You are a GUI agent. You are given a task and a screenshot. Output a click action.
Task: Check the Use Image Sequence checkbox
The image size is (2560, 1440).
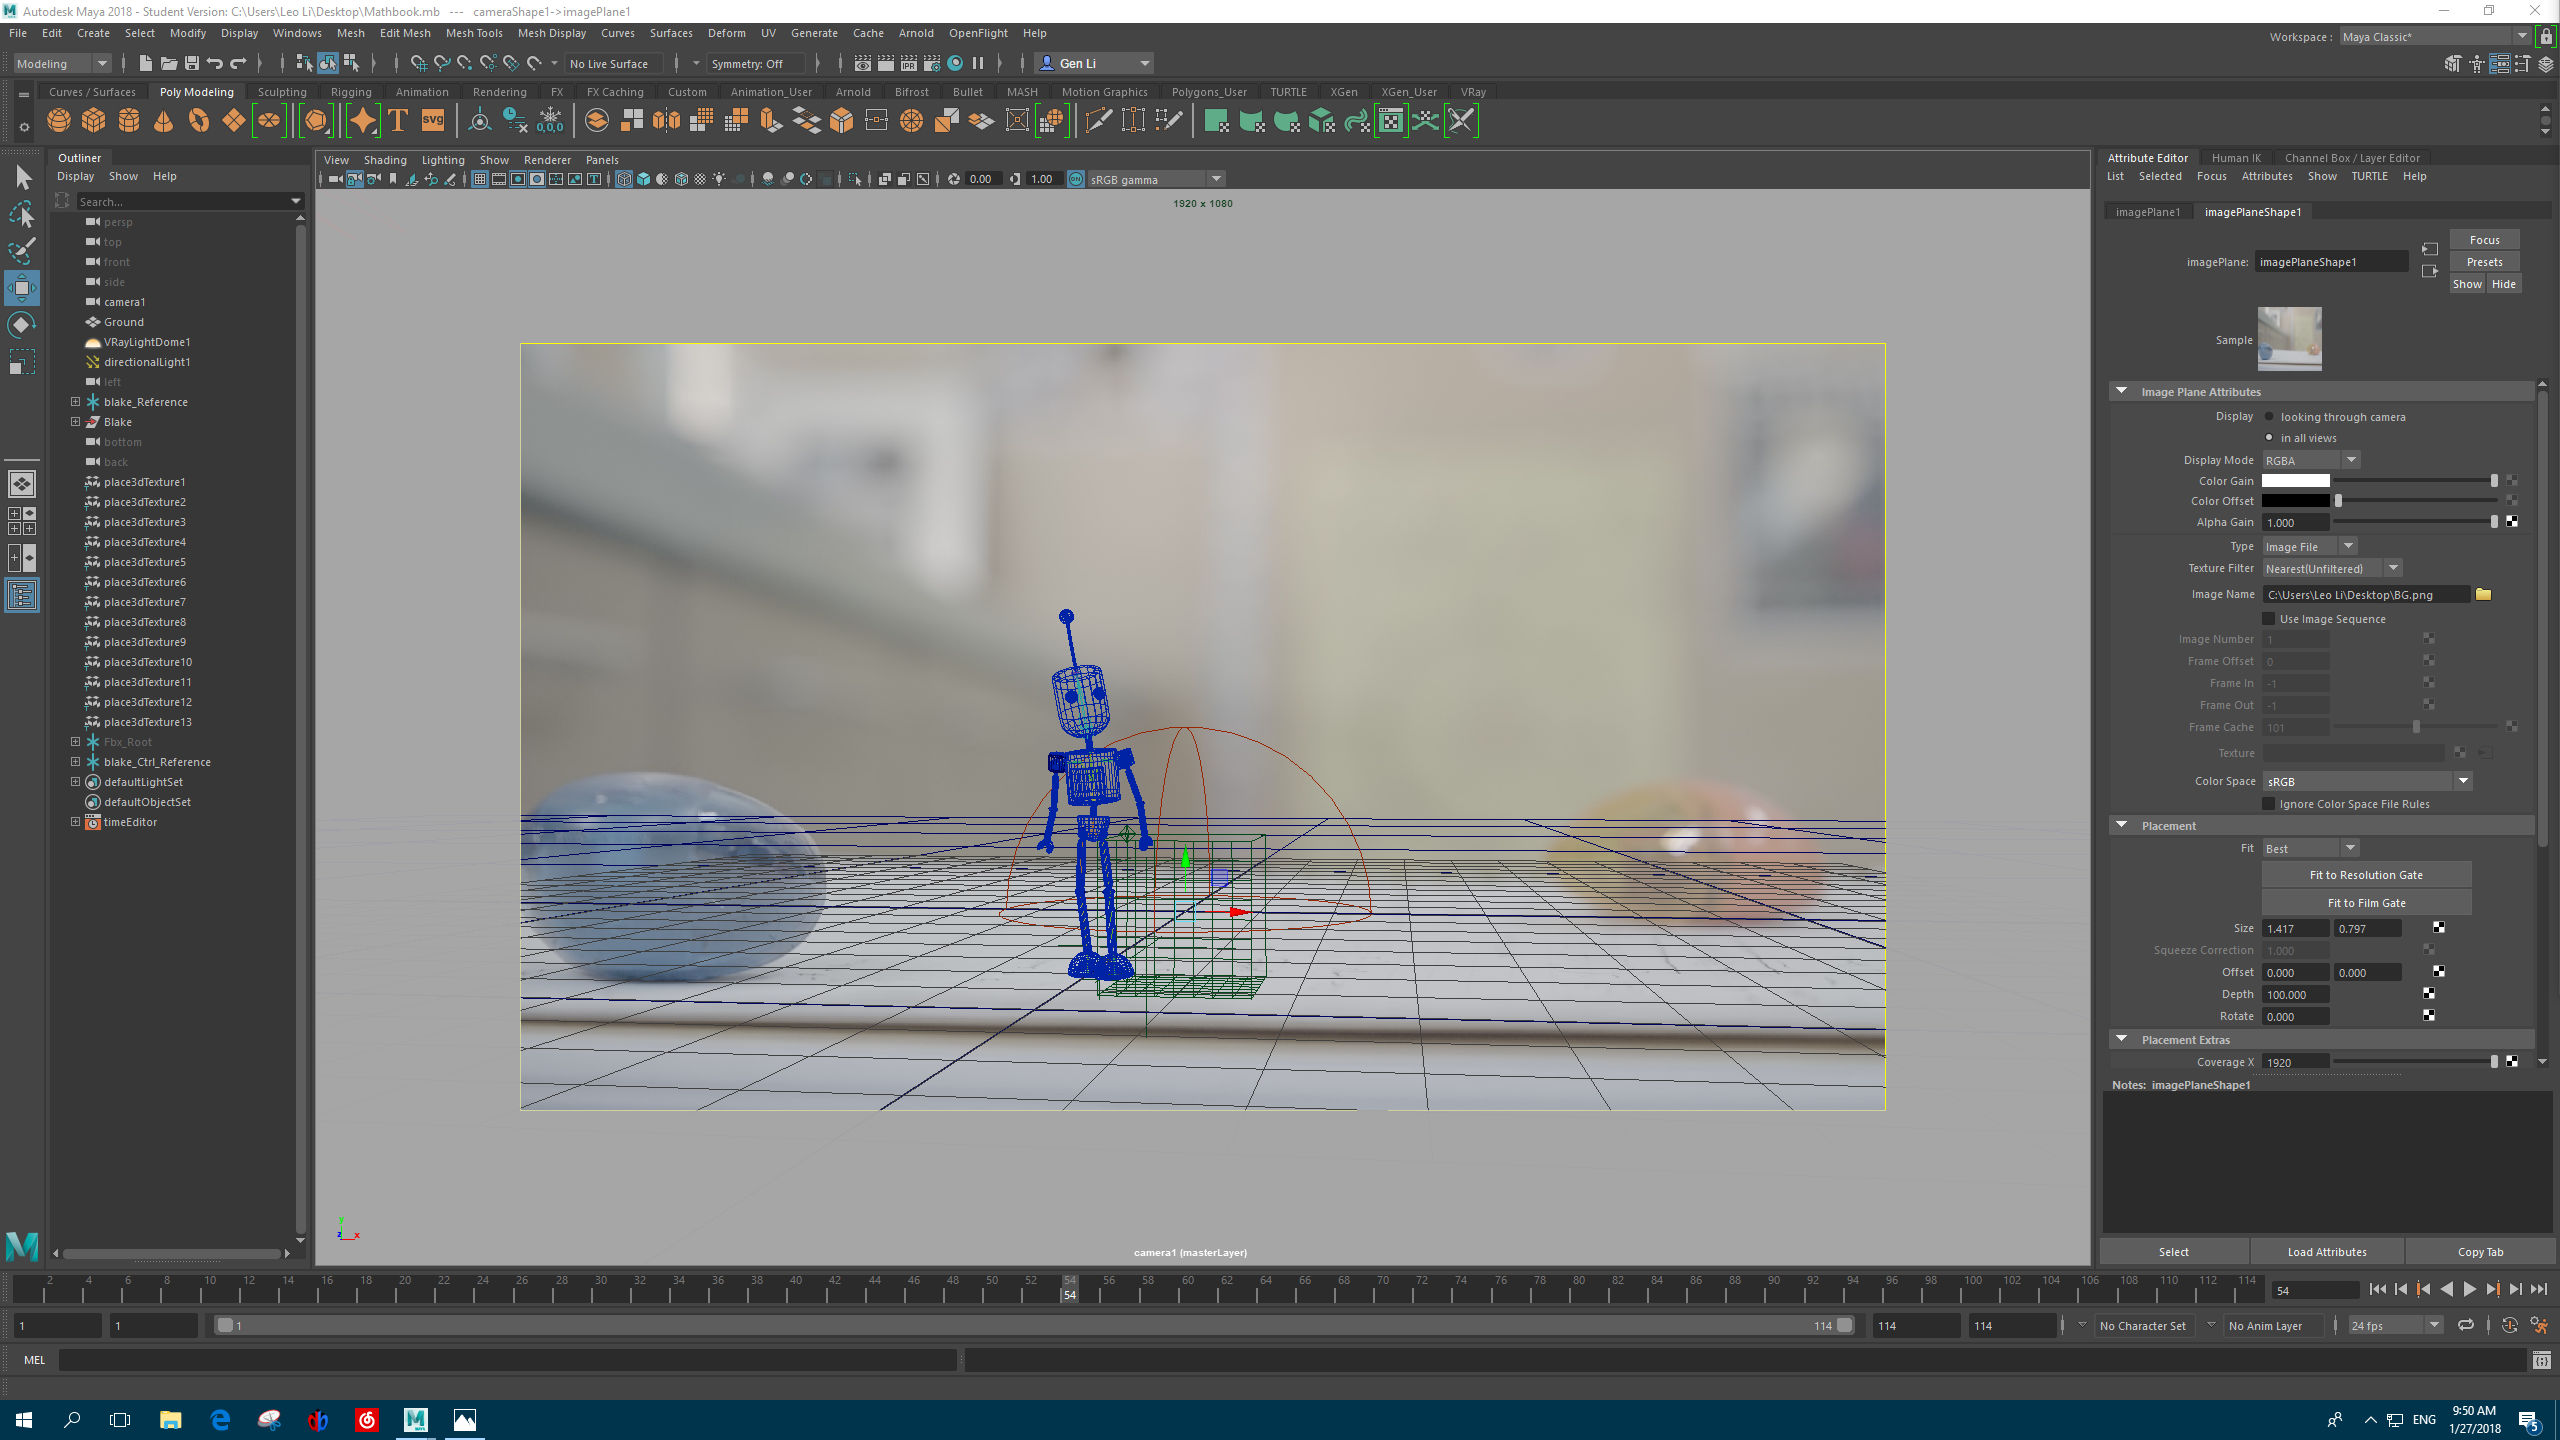tap(2268, 618)
